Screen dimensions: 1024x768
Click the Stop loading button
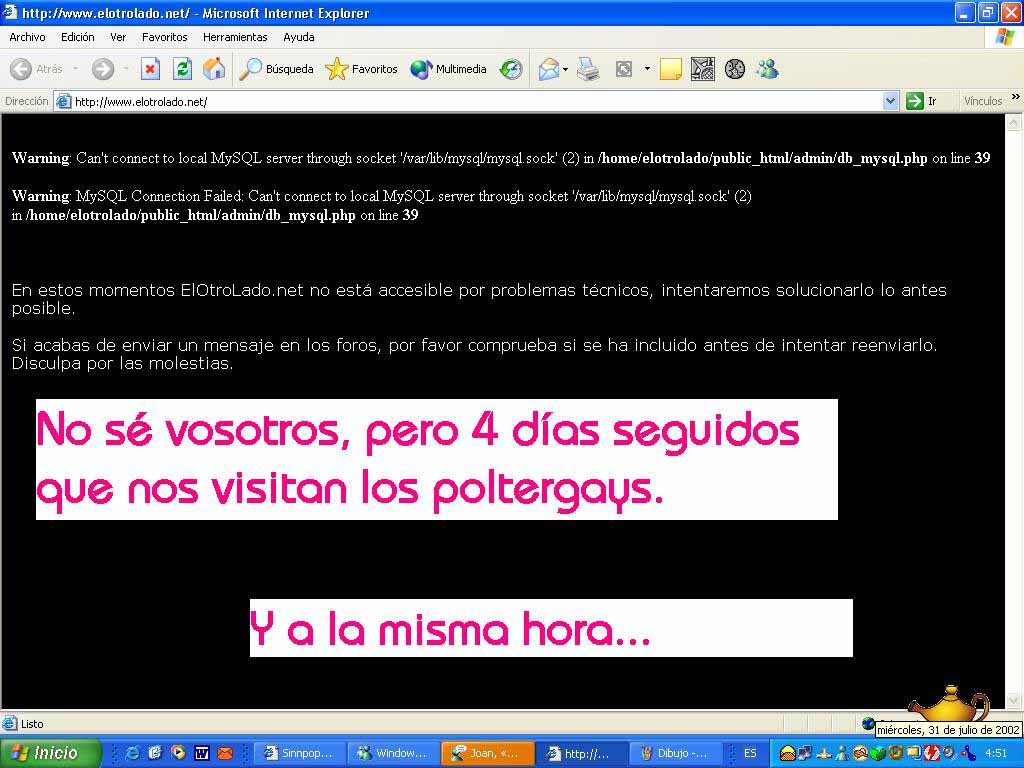coord(150,69)
